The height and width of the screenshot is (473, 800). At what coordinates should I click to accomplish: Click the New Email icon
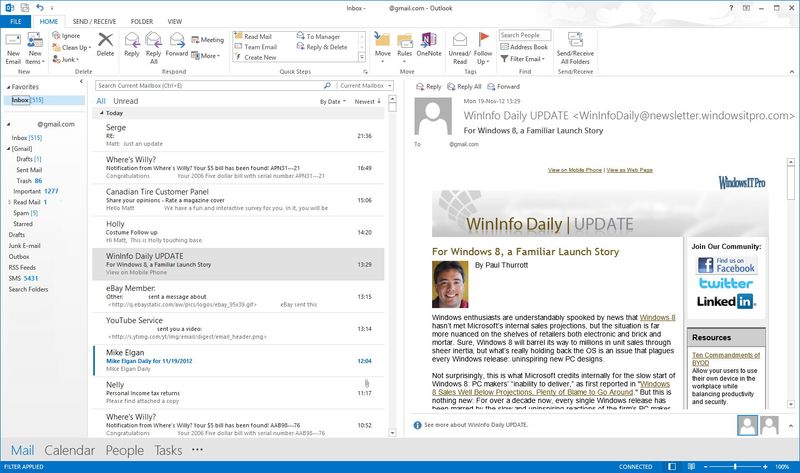pyautogui.click(x=13, y=46)
